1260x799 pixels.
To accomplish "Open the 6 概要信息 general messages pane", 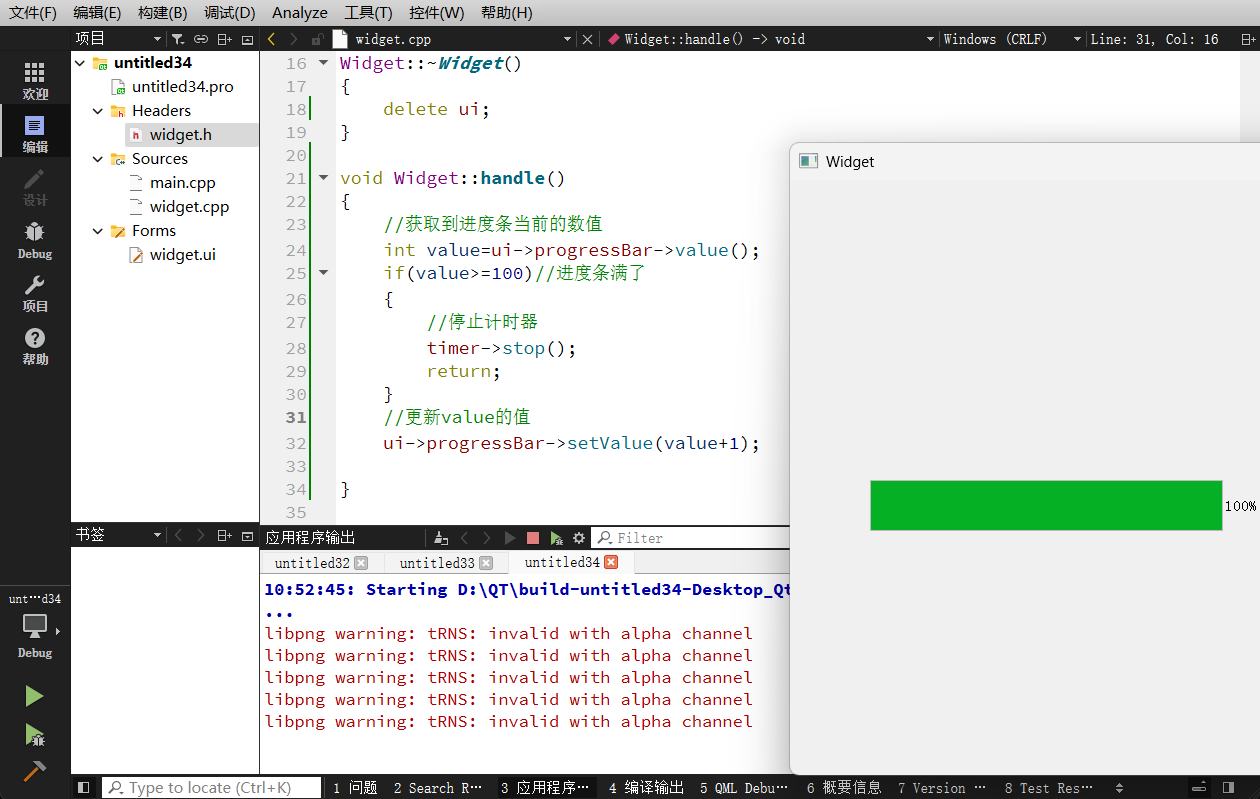I will pos(844,788).
